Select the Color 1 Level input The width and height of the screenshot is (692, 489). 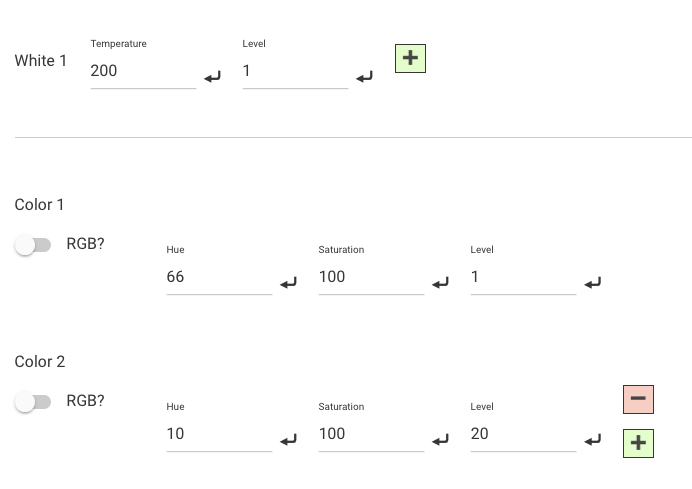point(523,277)
